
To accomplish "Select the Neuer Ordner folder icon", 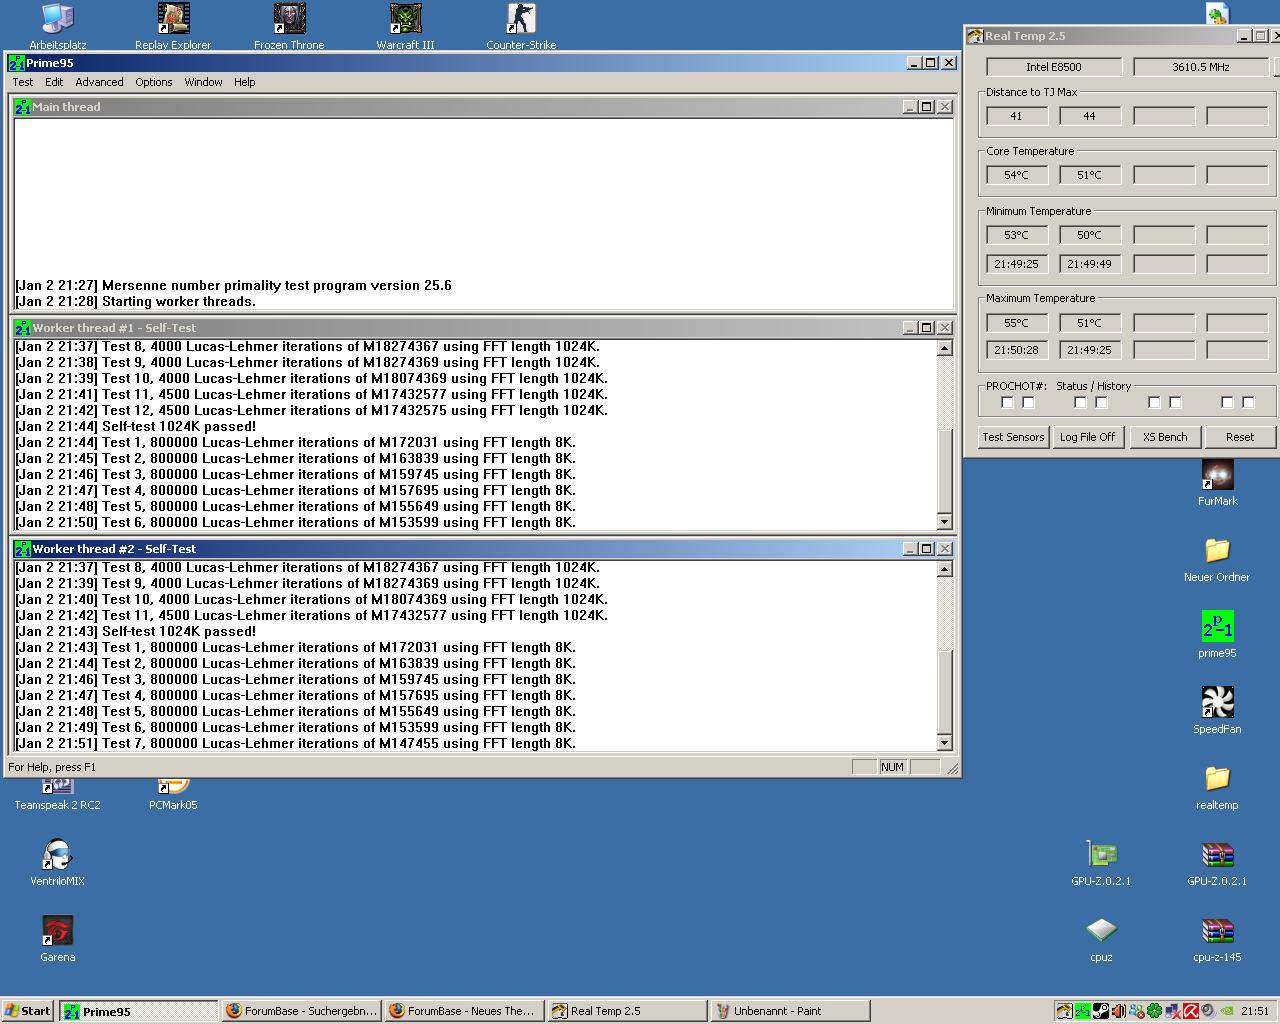I will pyautogui.click(x=1217, y=559).
